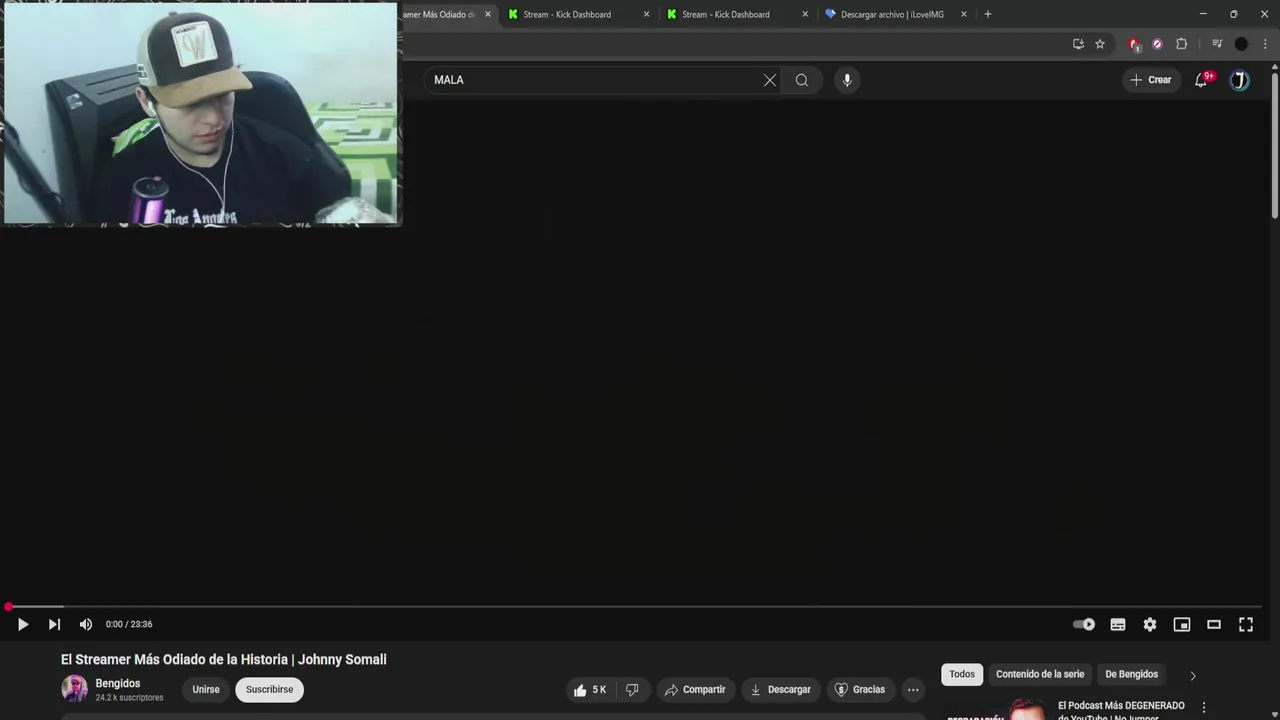Select the Todos filter chip
1280x720 pixels.
tap(962, 674)
